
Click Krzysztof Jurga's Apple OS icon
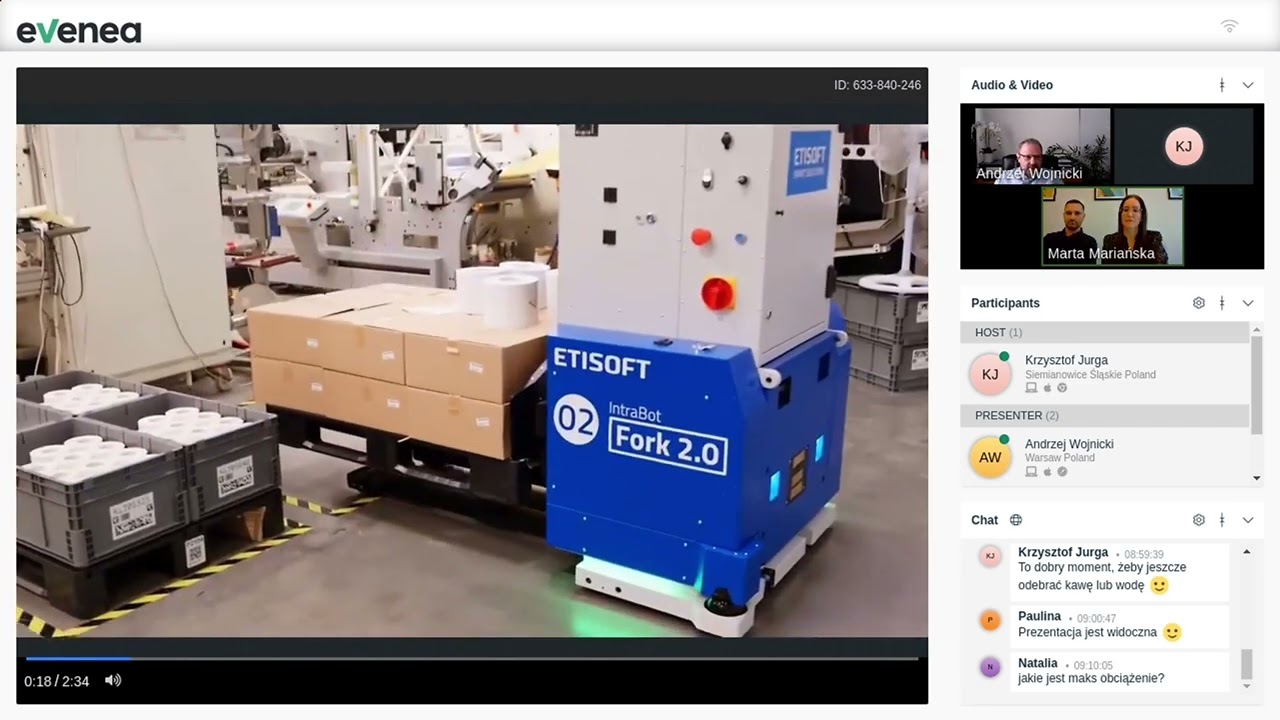tap(1047, 388)
